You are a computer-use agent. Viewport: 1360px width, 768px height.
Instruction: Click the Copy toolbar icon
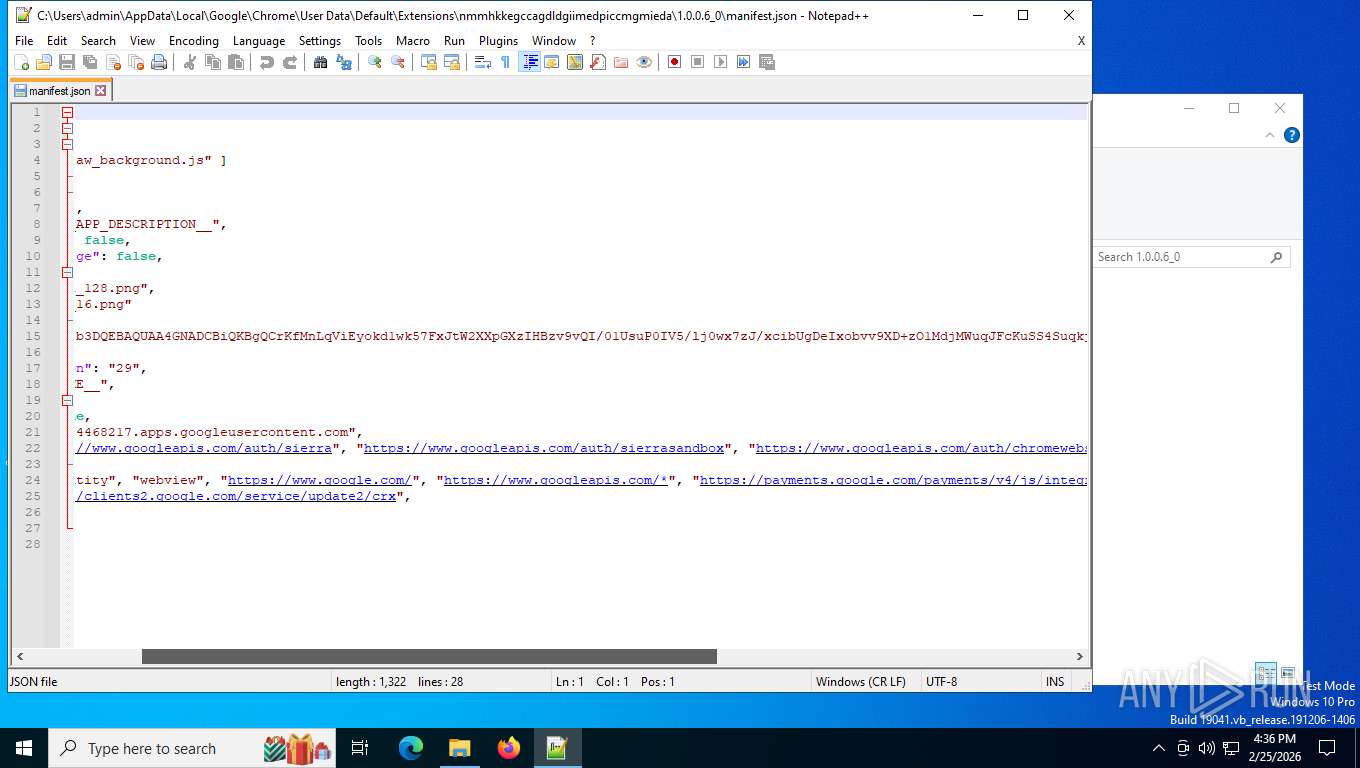212,62
